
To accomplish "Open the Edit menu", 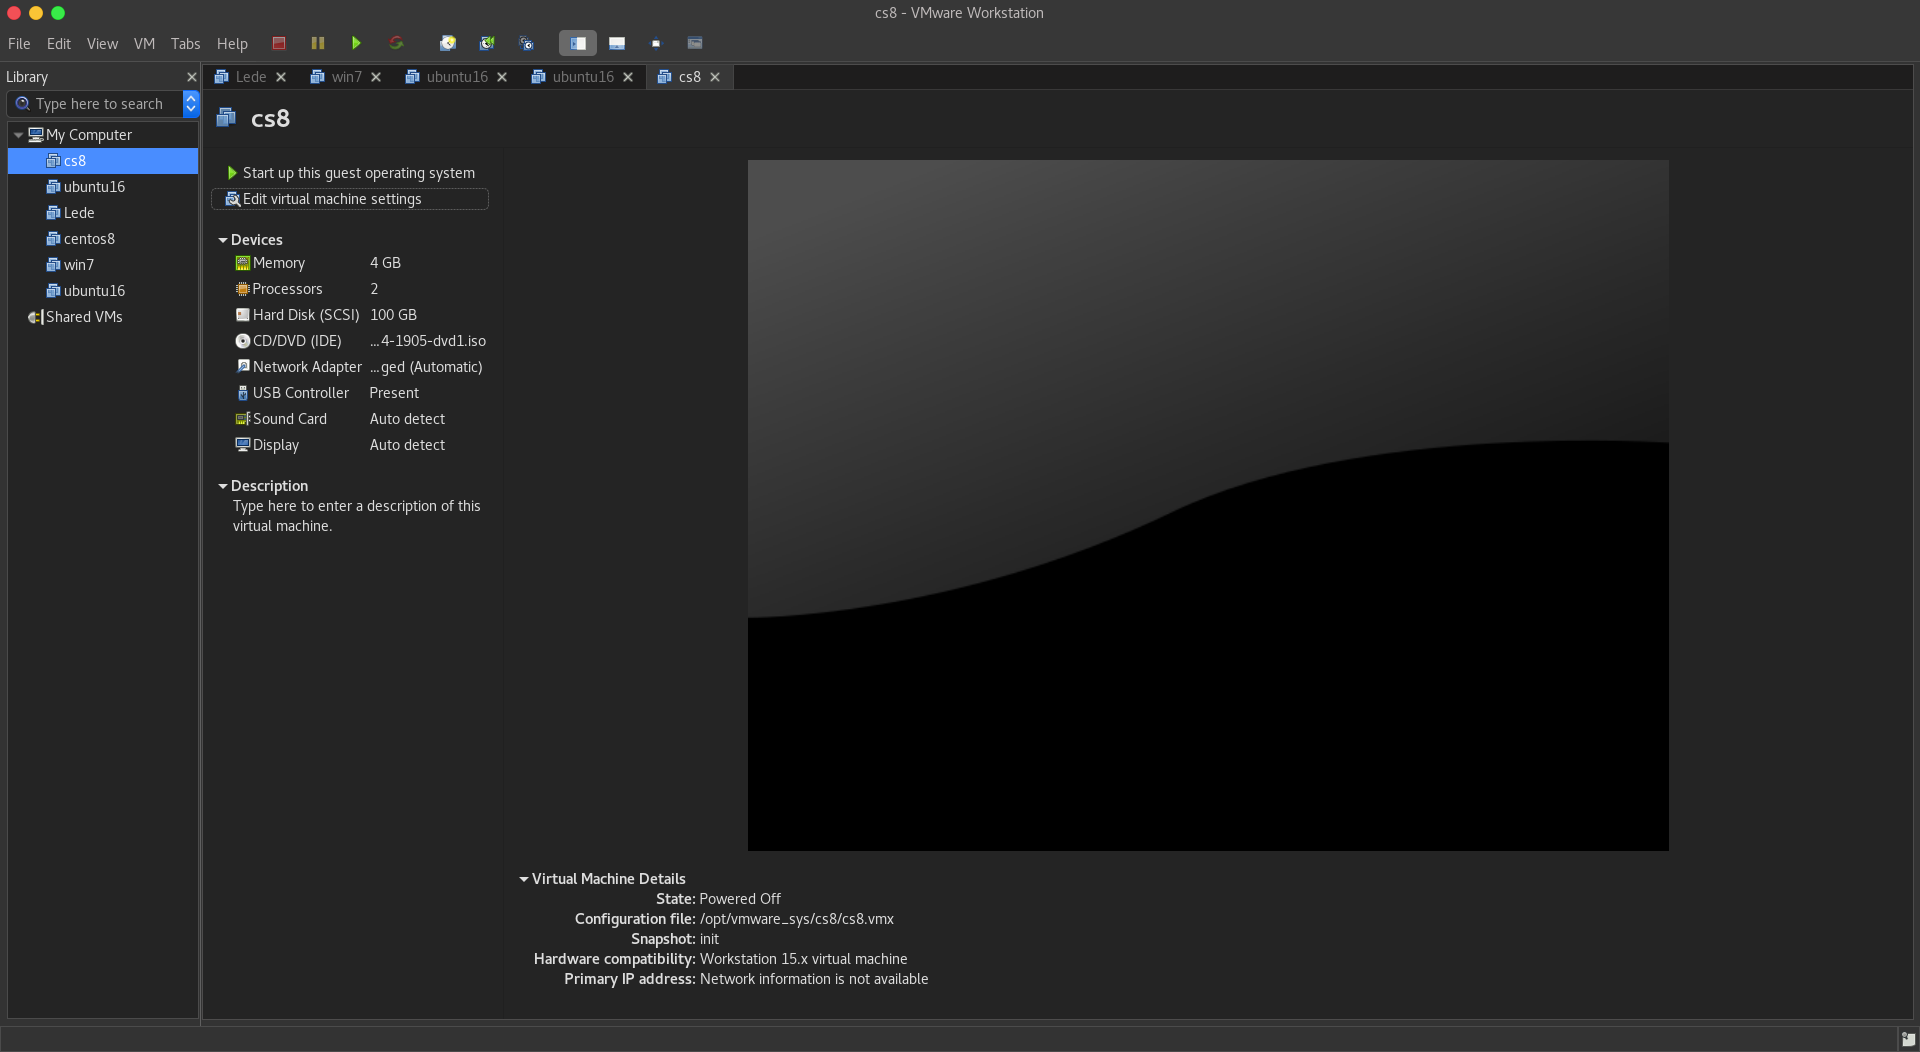I will (59, 44).
